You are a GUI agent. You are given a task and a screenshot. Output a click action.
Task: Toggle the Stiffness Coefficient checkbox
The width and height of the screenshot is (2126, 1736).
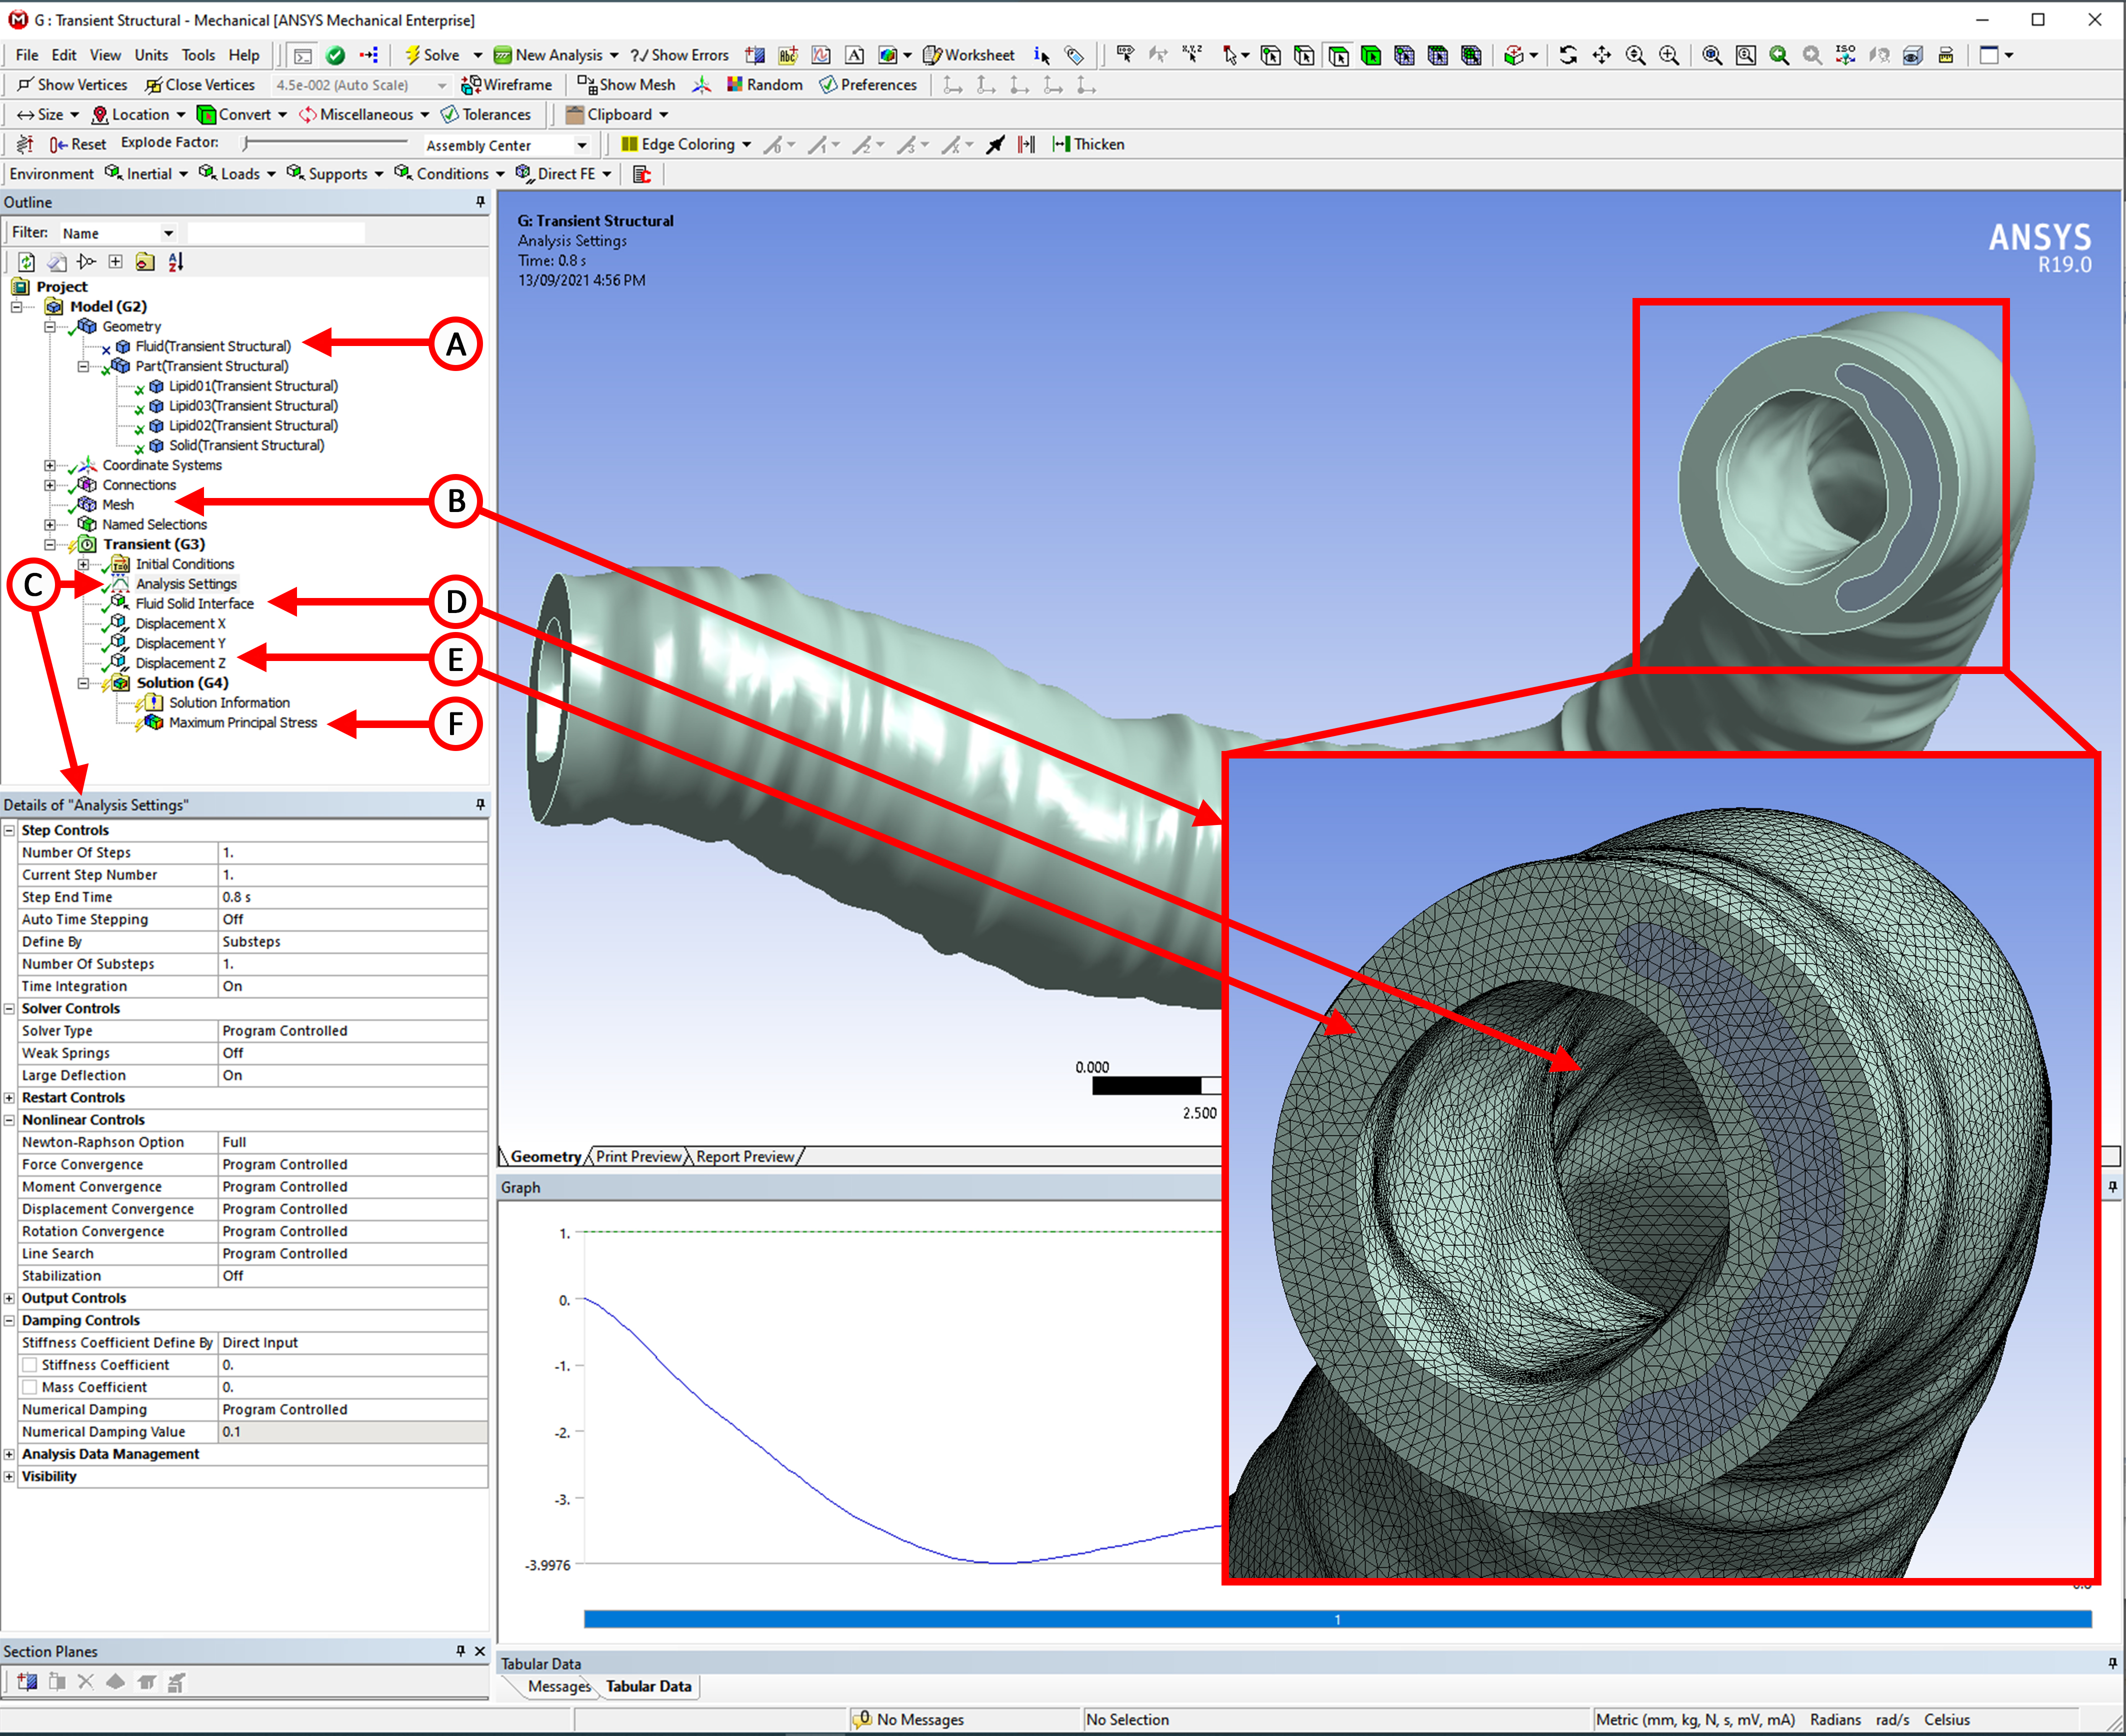(30, 1365)
